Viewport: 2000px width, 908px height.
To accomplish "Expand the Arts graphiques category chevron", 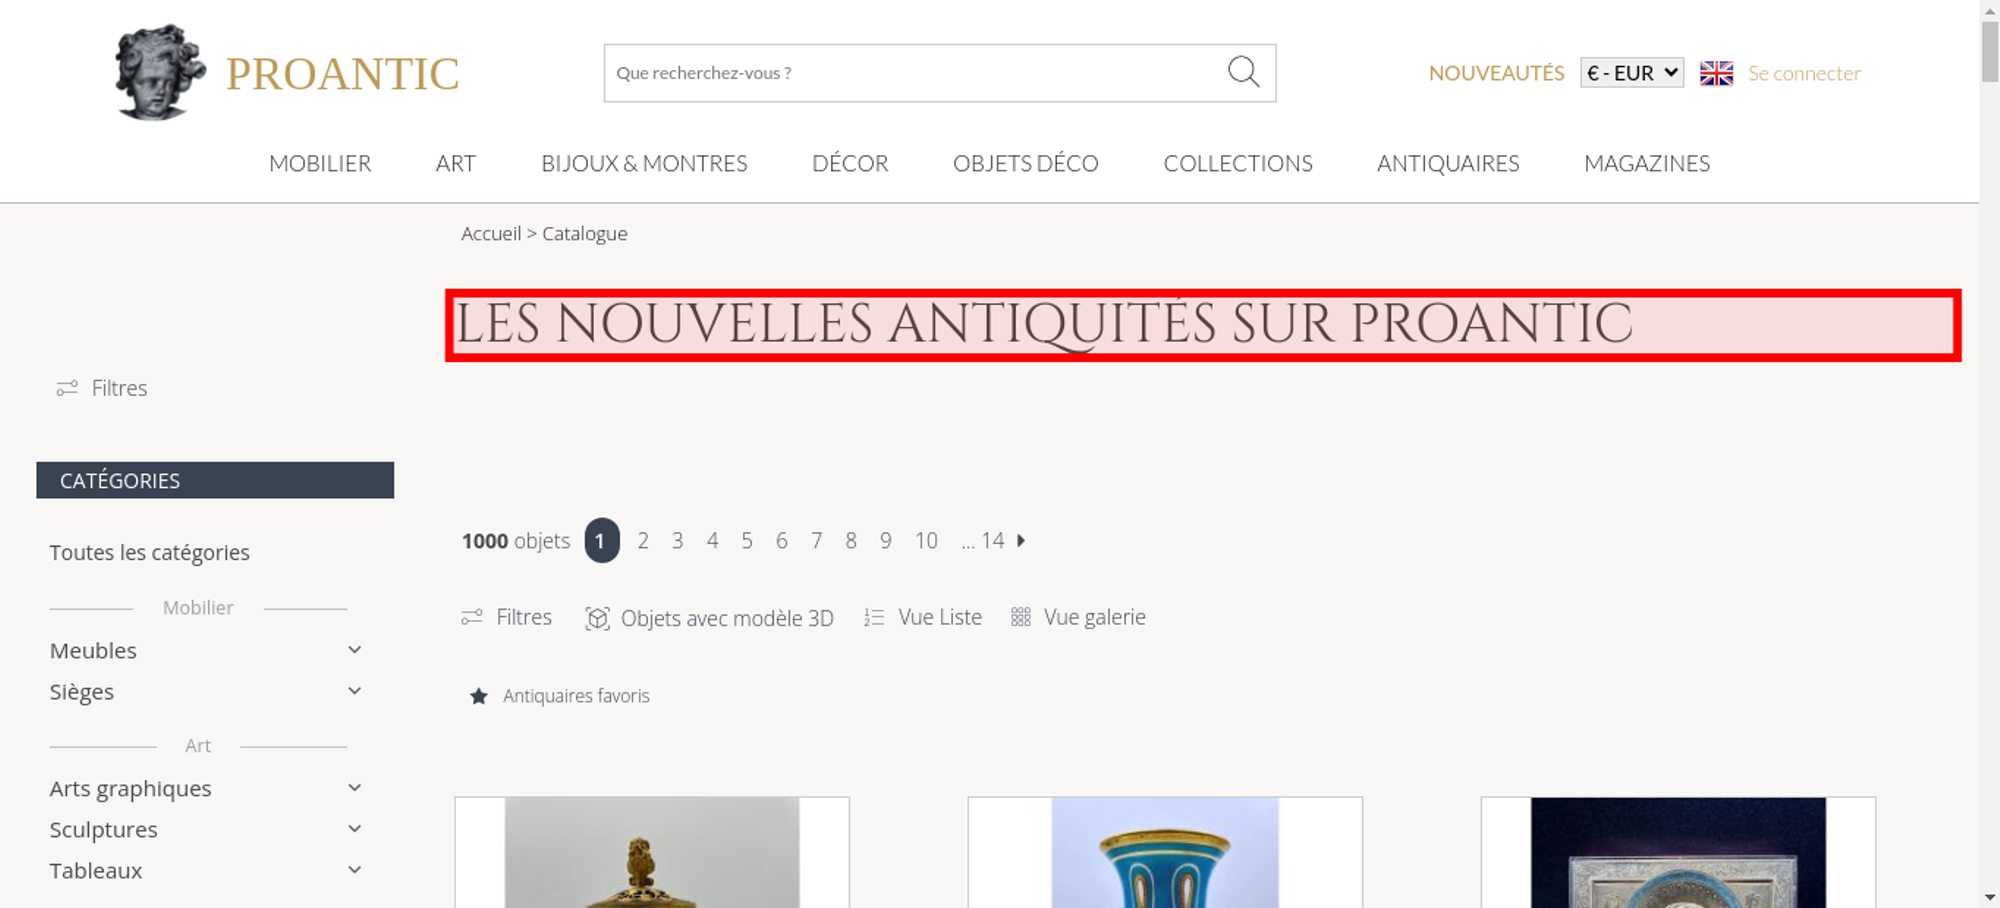I will pyautogui.click(x=354, y=788).
